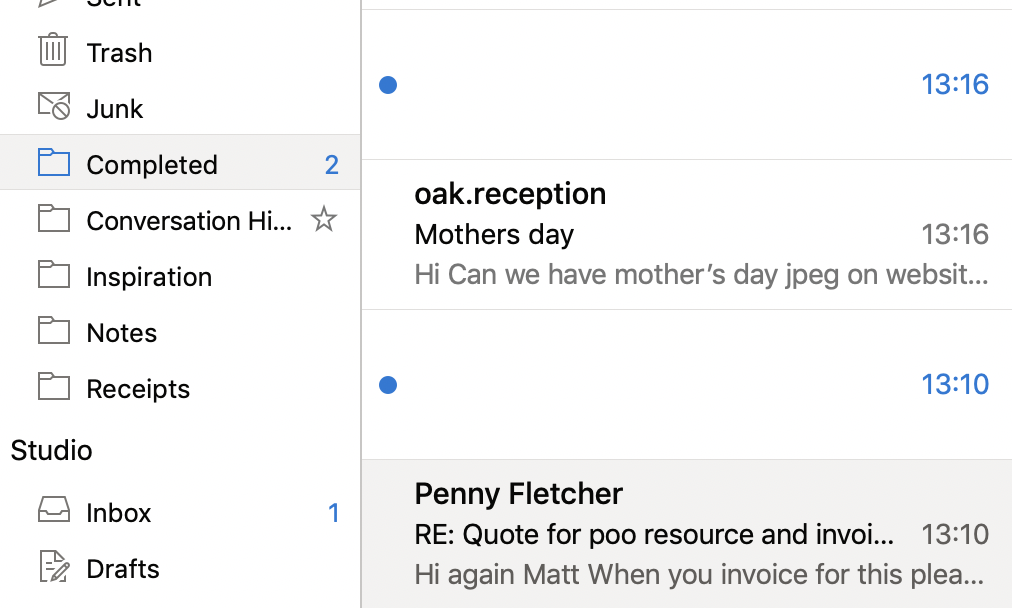Click the Notes folder icon

(54, 331)
